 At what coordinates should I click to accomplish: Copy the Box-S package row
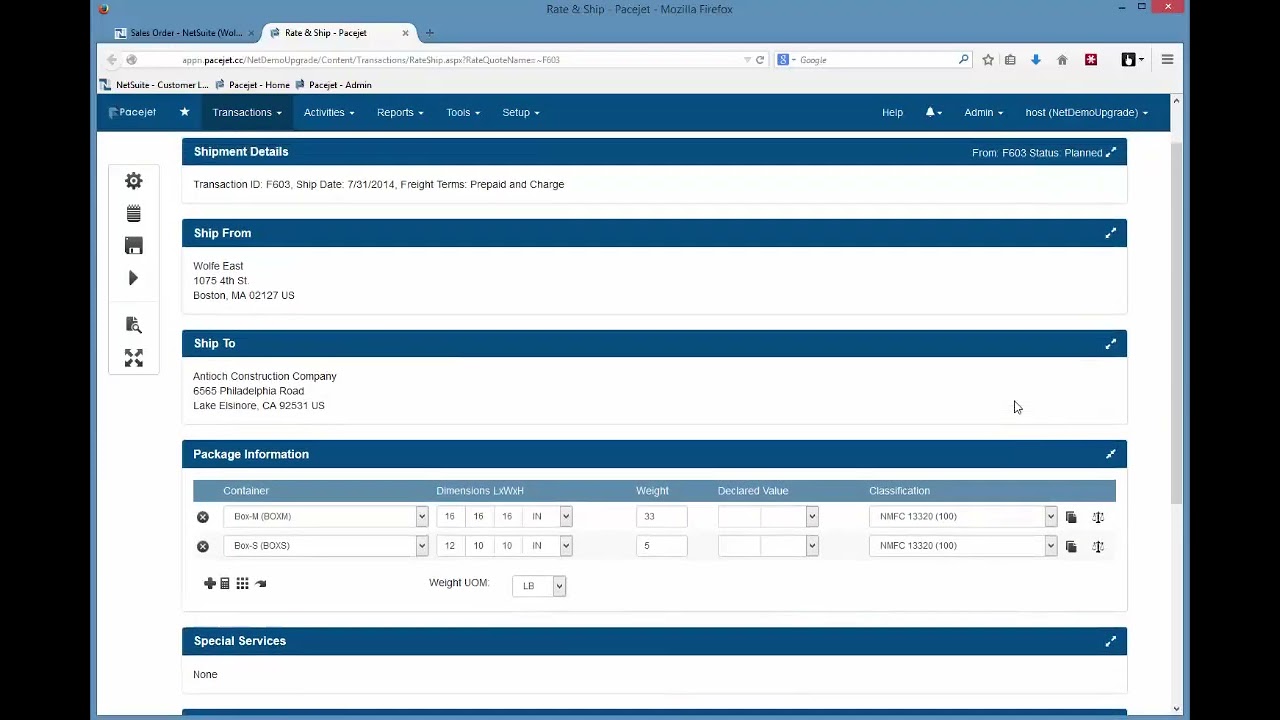(x=1071, y=546)
